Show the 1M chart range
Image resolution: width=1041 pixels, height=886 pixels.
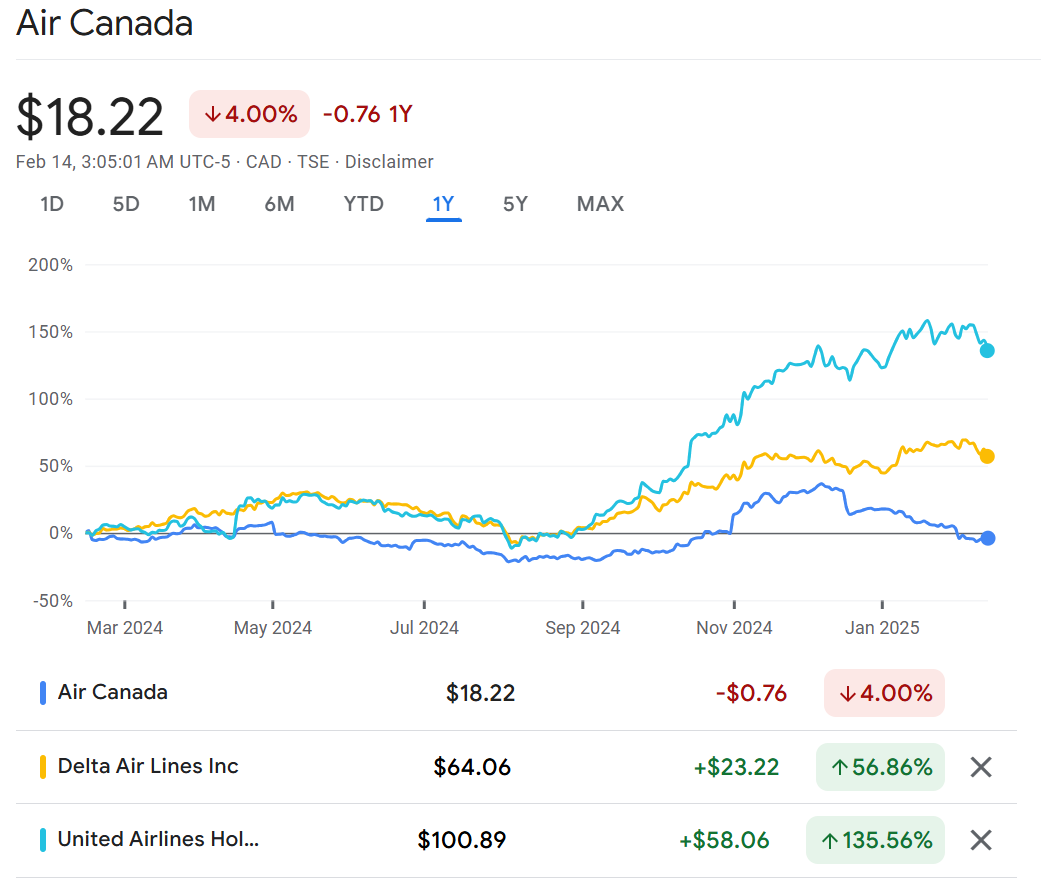coord(202,204)
